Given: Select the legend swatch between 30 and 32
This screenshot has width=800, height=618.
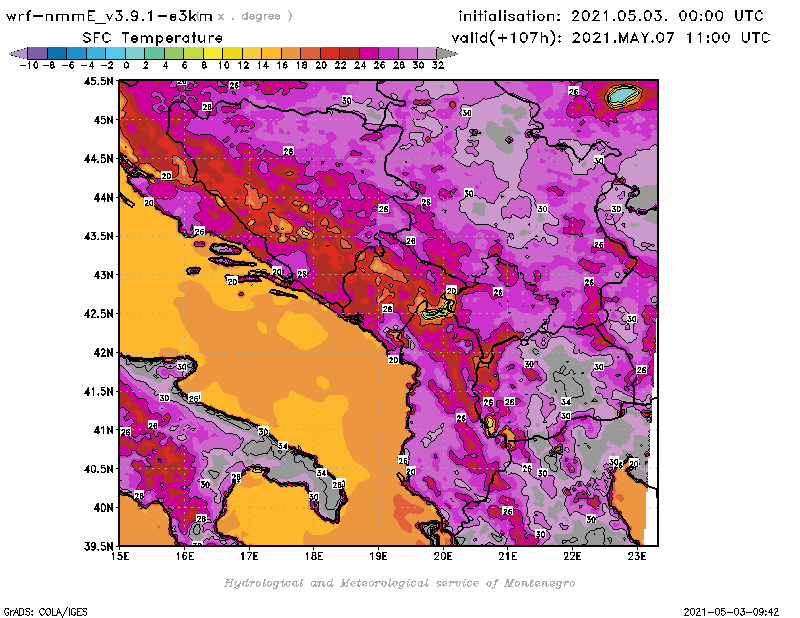Looking at the screenshot, I should 427,53.
